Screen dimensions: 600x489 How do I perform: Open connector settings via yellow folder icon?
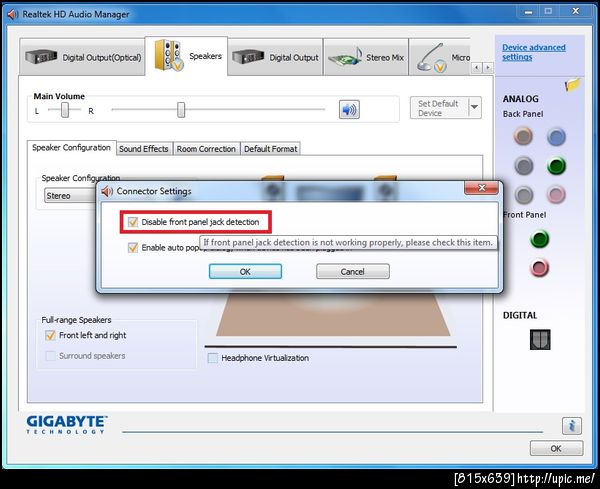click(x=572, y=85)
